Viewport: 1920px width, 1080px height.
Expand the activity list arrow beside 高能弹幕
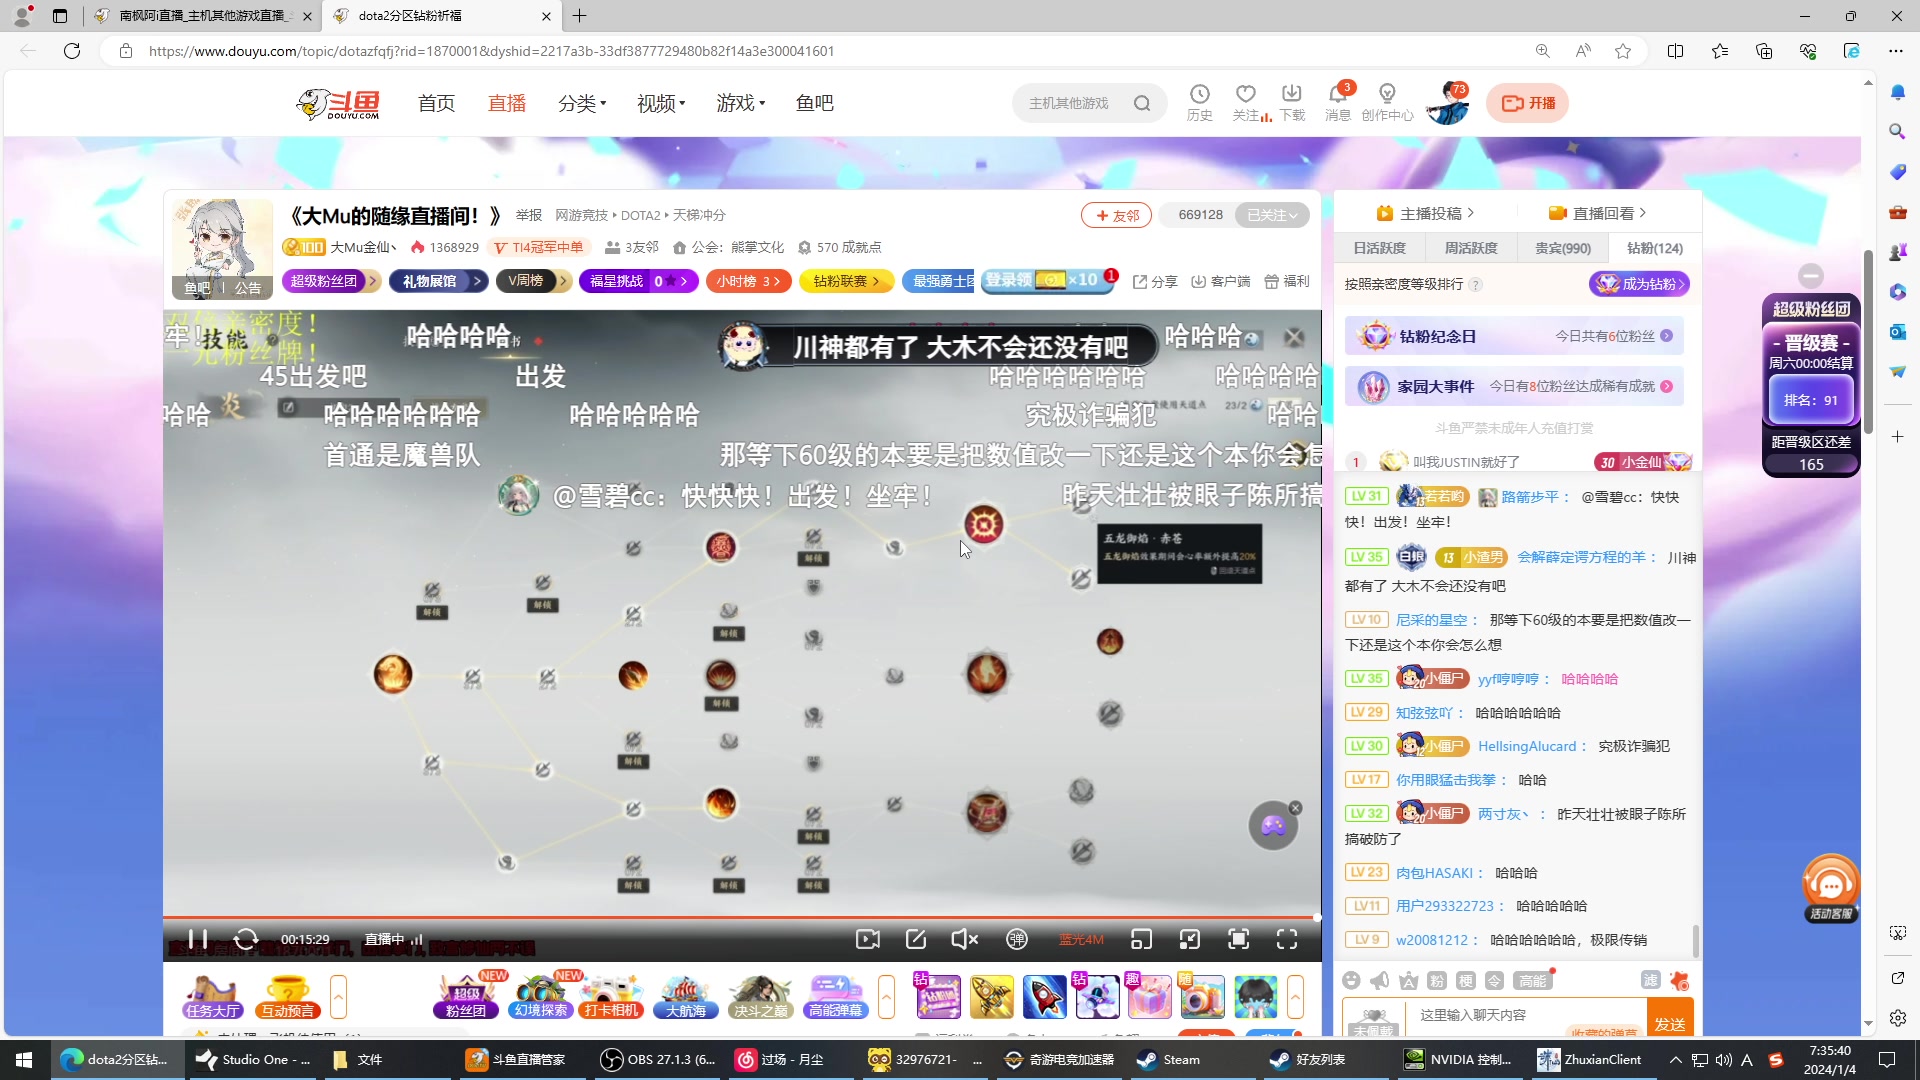coord(886,997)
